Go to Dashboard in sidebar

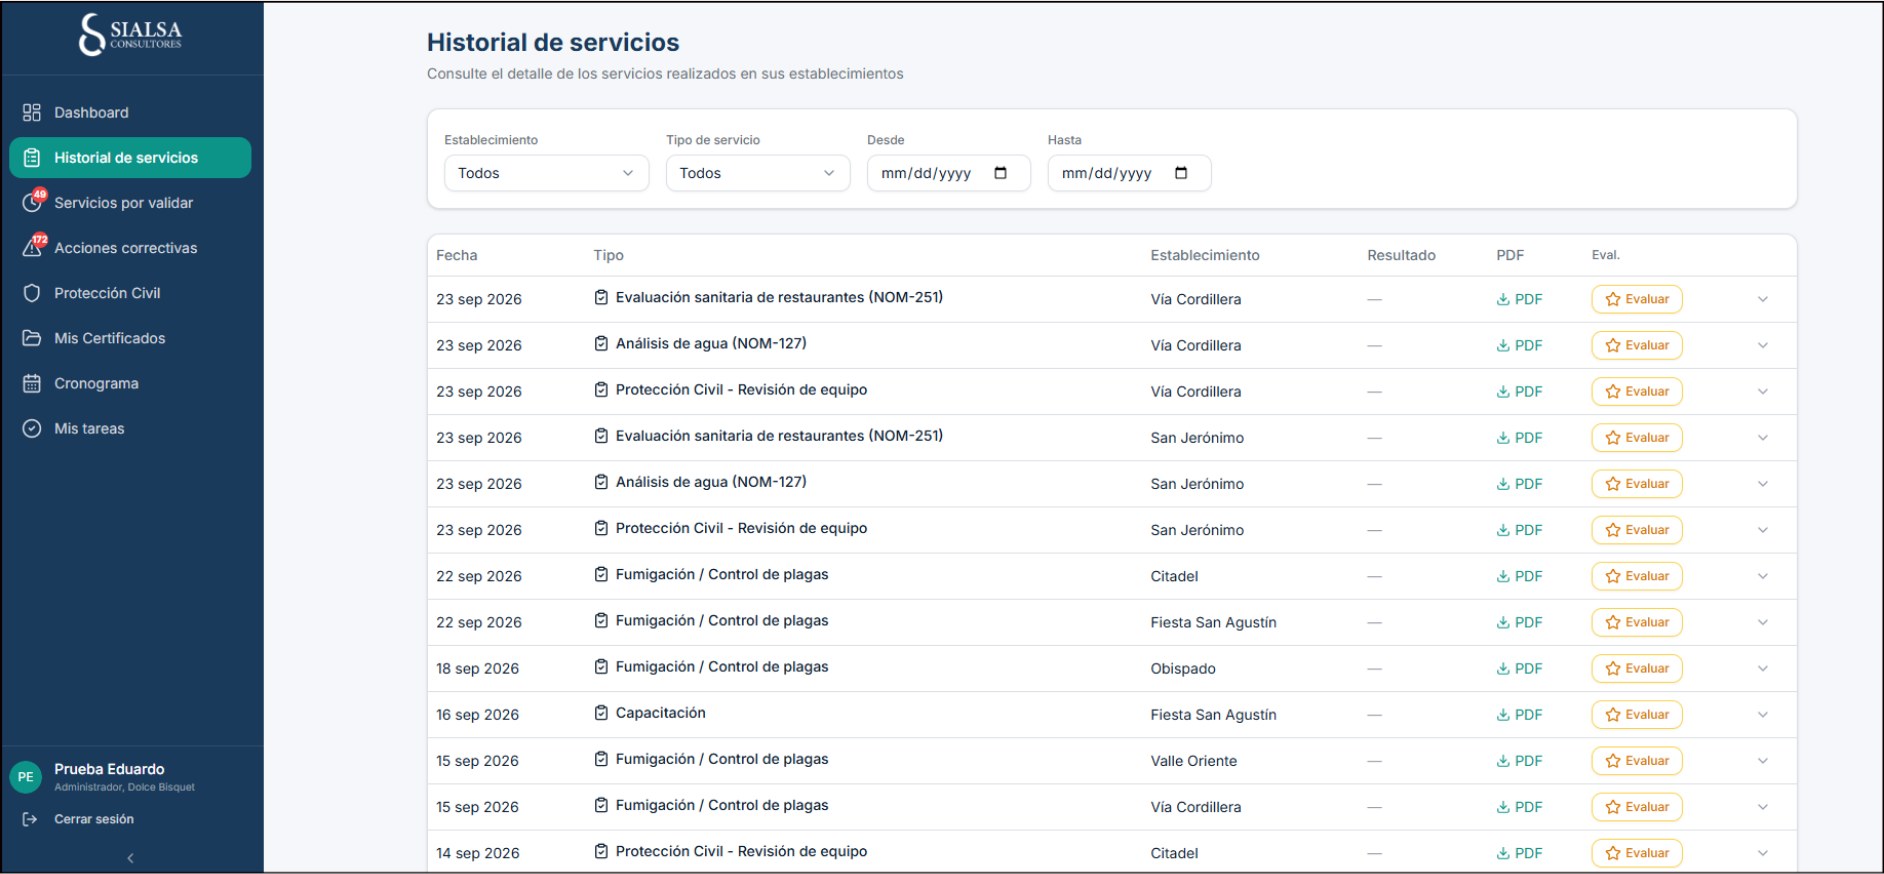tap(130, 113)
